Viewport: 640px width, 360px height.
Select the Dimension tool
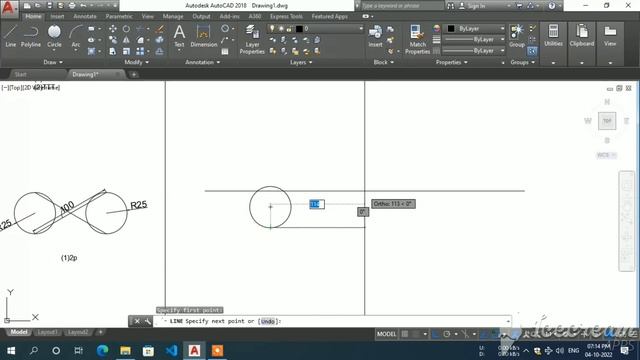(x=203, y=36)
